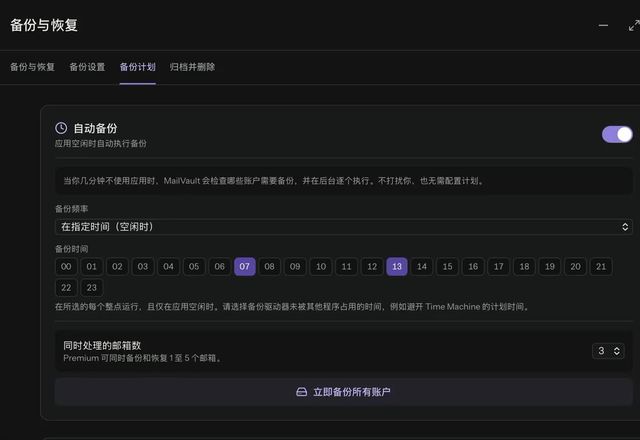640x440 pixels.
Task: Select backup hour 11
Action: click(x=346, y=267)
